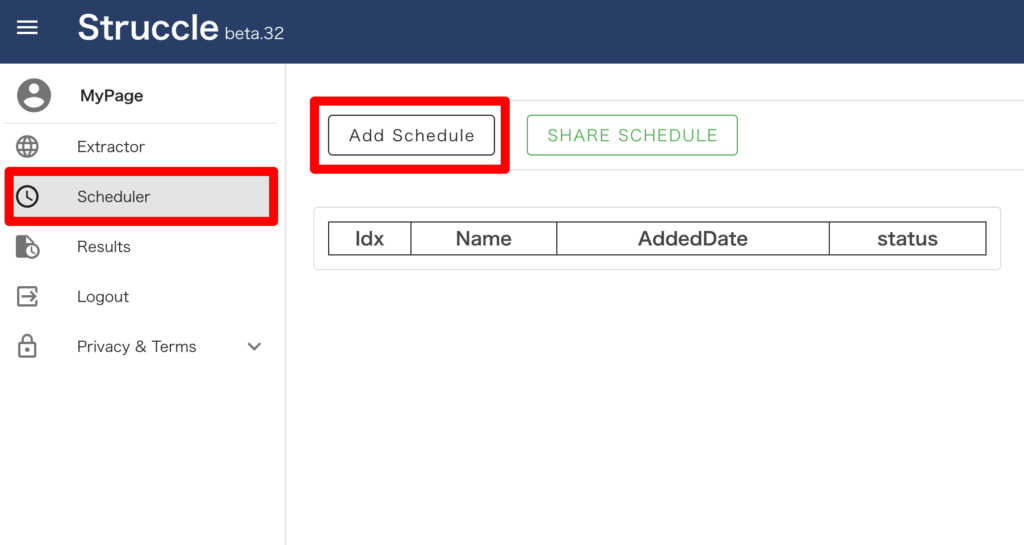
Task: Click the Extractor globe icon
Action: pos(28,147)
